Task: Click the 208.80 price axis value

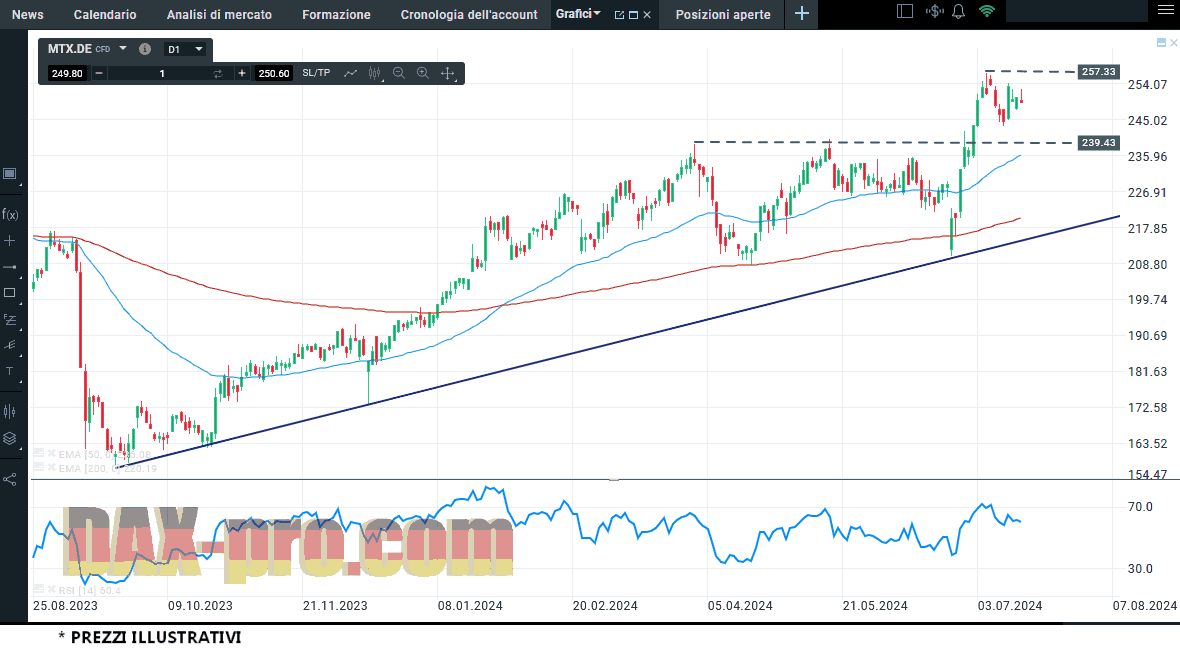Action: [x=1148, y=265]
